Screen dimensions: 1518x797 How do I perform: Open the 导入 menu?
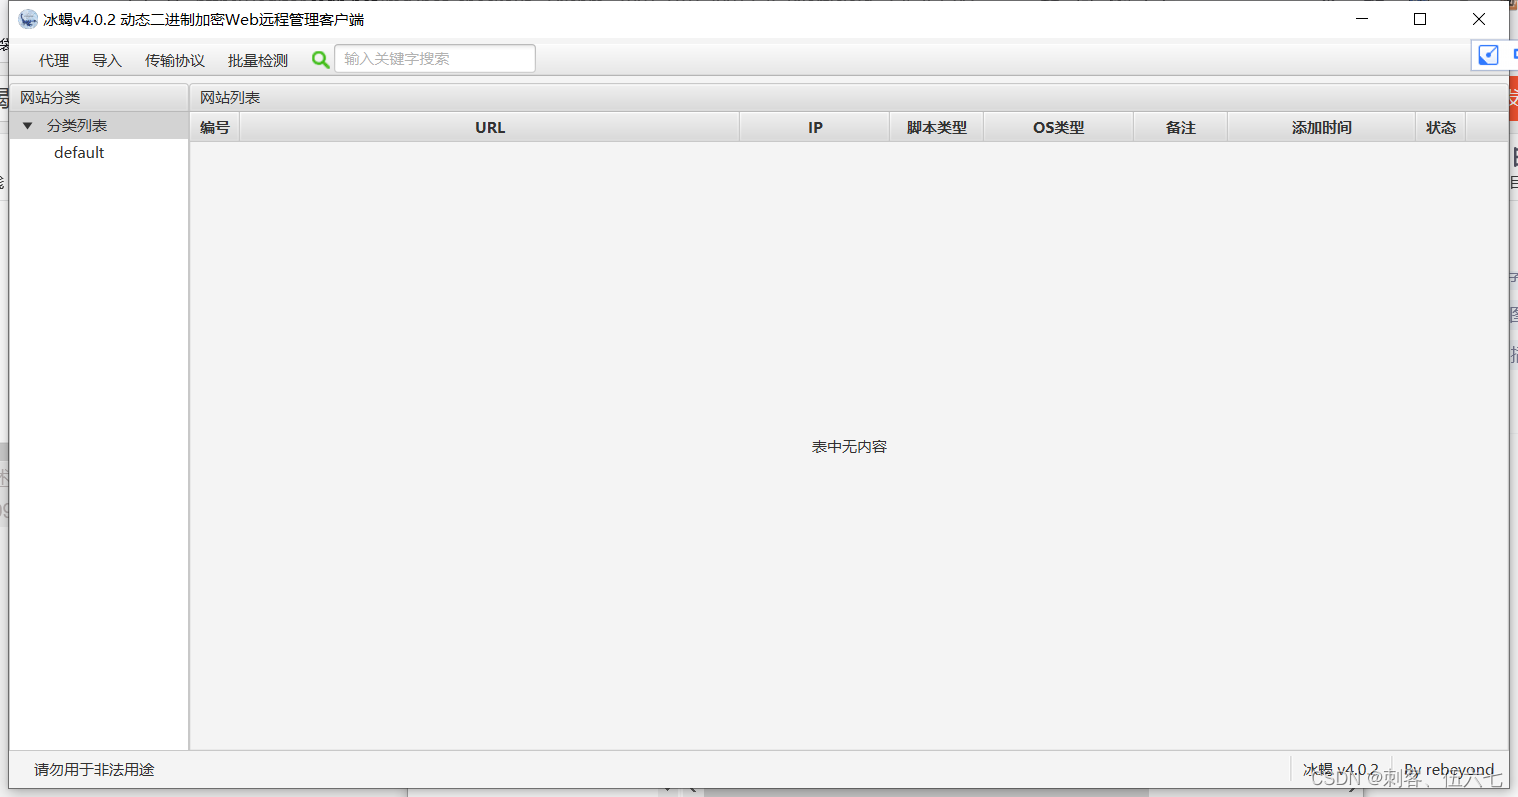coord(106,60)
